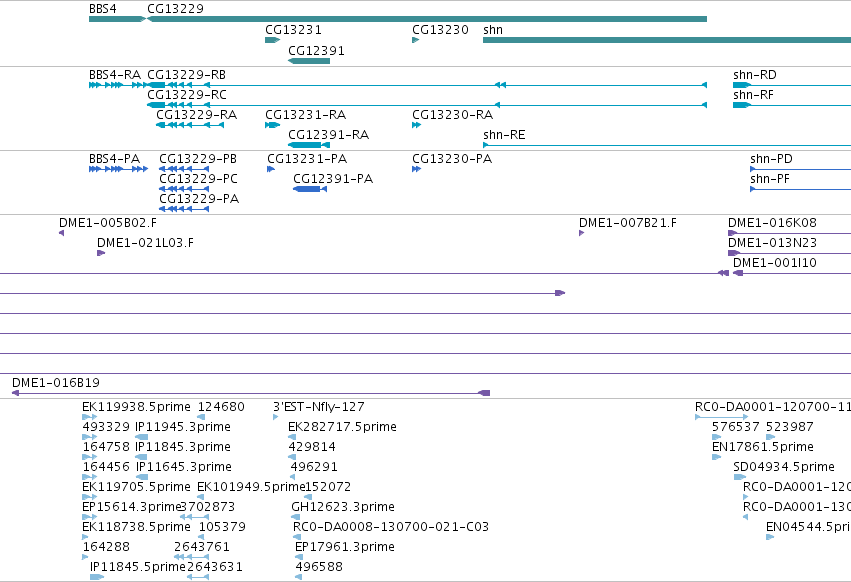Image resolution: width=851 pixels, height=582 pixels.
Task: Click the 105379 EST label
Action: coord(222,527)
